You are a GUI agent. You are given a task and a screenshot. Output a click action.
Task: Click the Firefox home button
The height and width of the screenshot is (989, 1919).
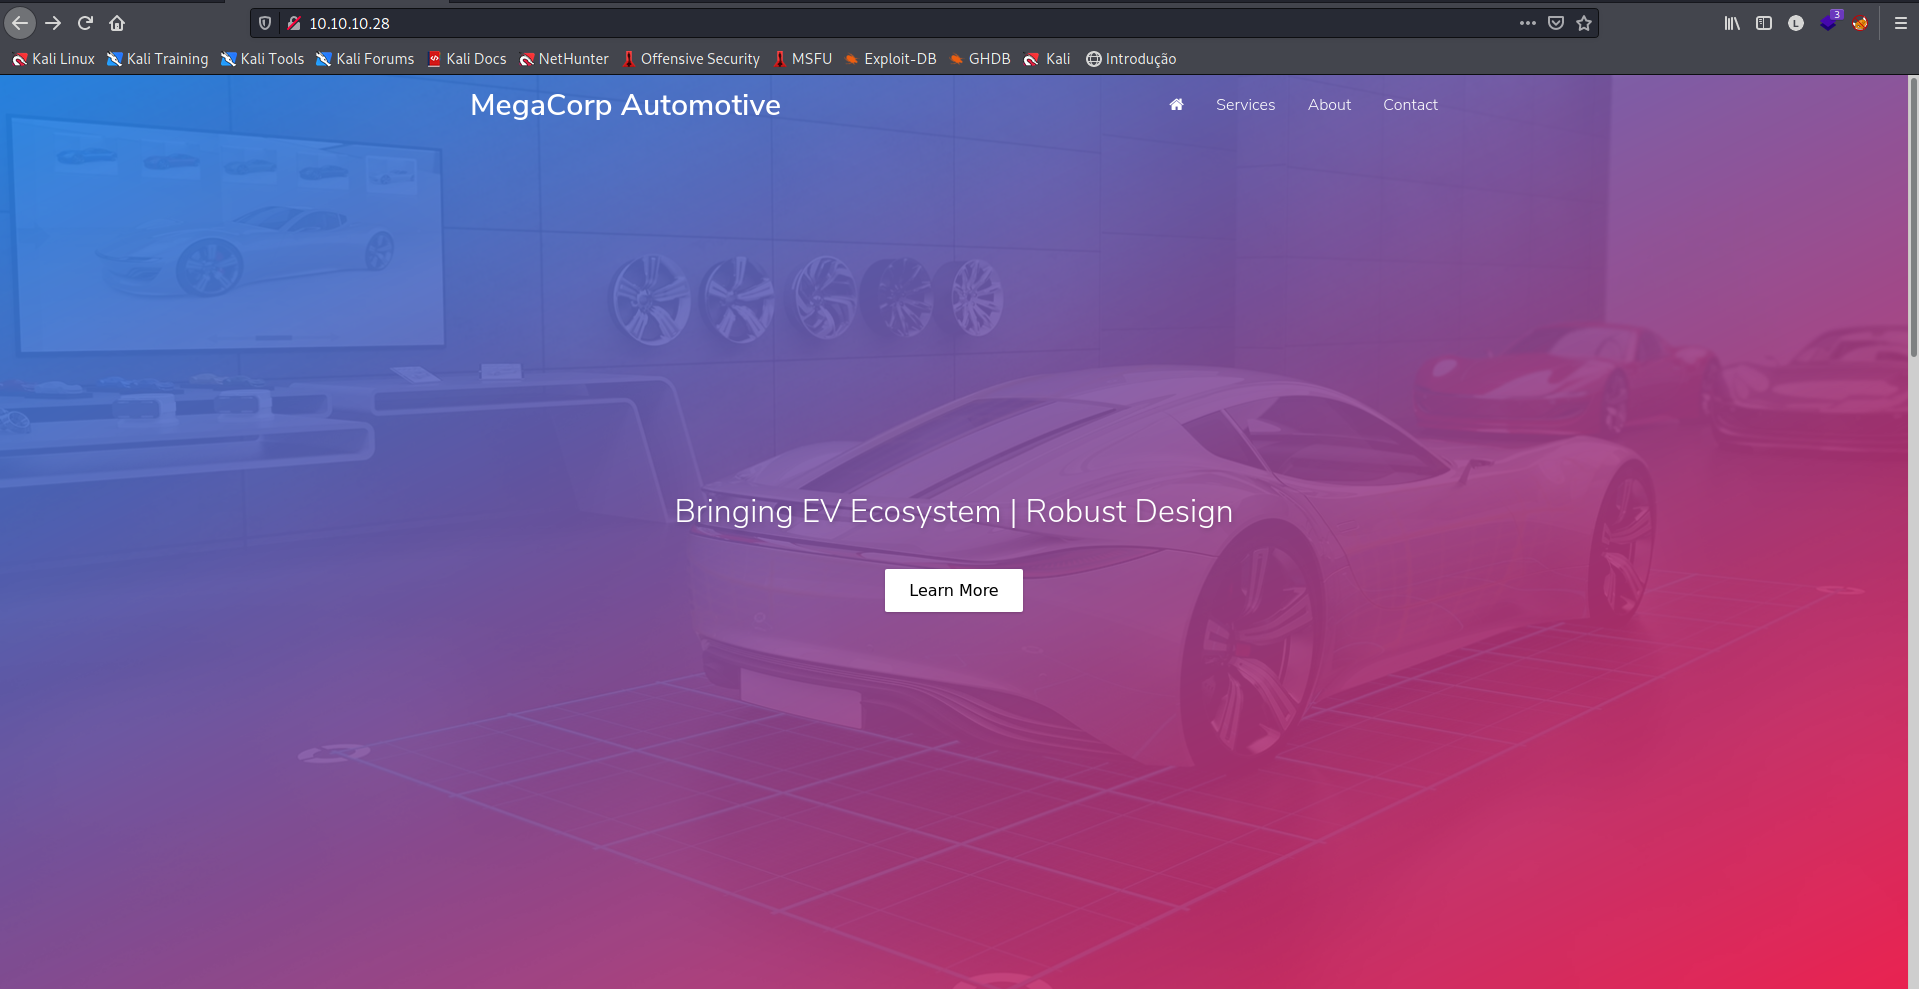pos(117,23)
